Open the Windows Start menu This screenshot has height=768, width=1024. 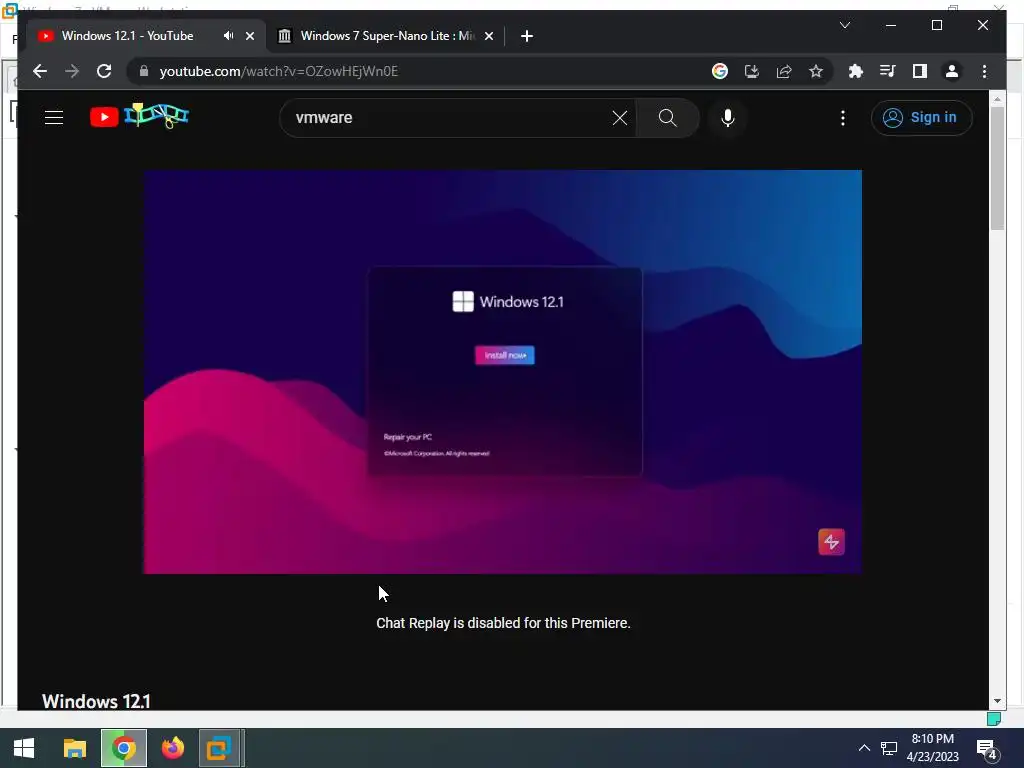[x=24, y=748]
